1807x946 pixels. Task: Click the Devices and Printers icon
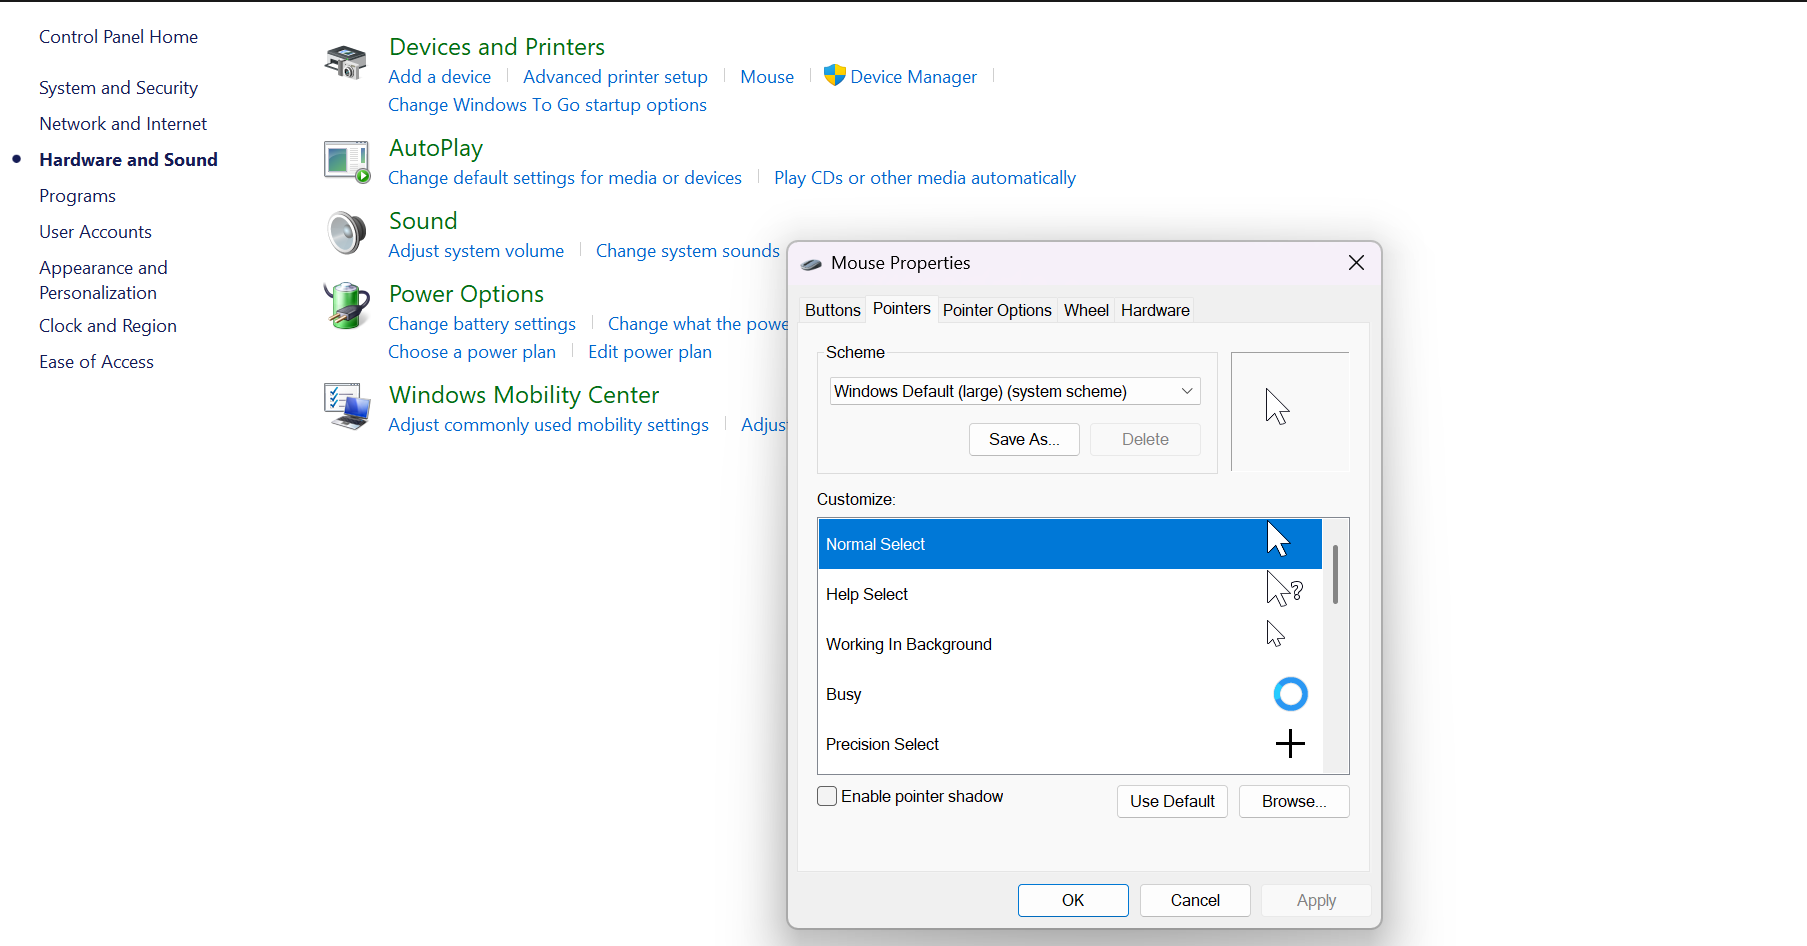pos(346,61)
